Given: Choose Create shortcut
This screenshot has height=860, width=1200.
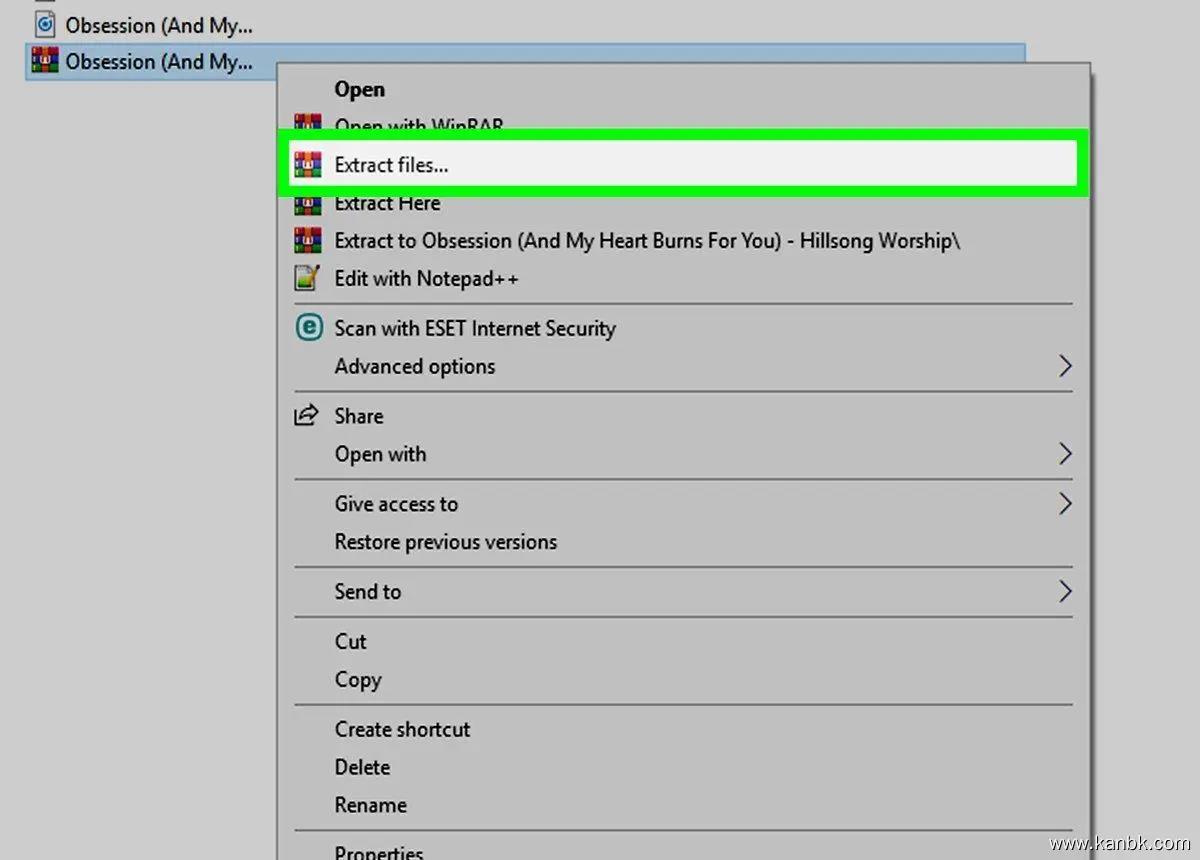Looking at the screenshot, I should (402, 729).
